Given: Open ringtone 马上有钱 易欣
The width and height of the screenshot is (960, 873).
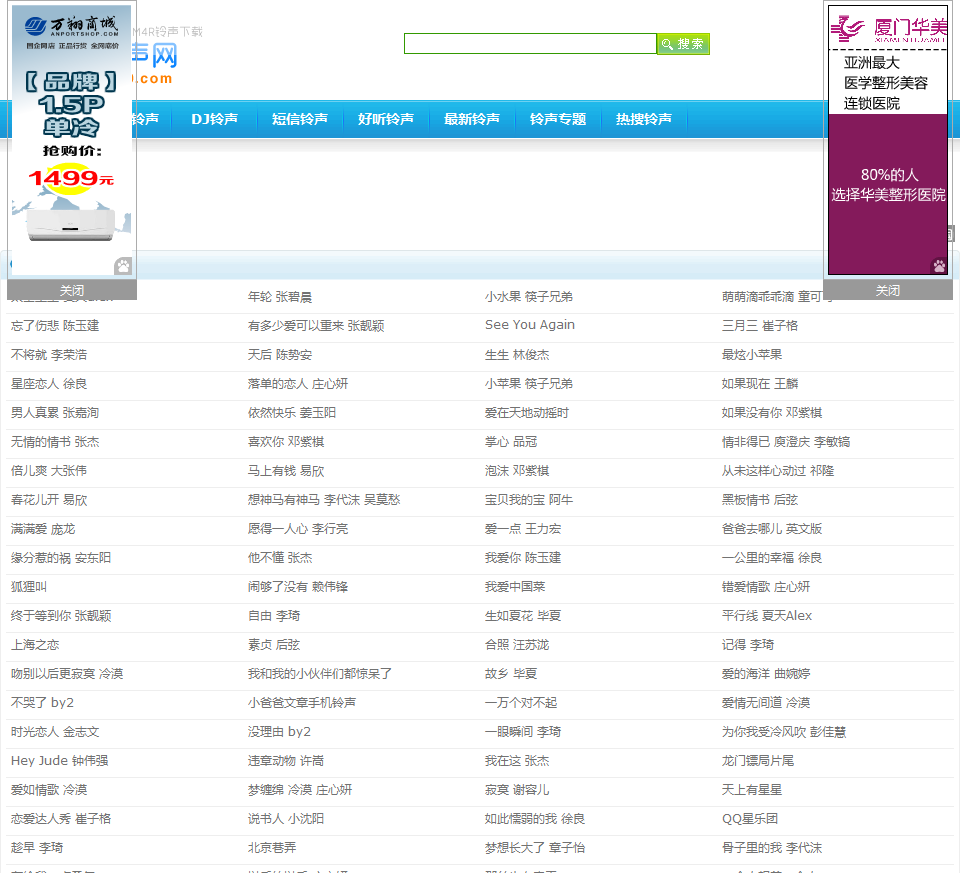Looking at the screenshot, I should click(x=286, y=471).
